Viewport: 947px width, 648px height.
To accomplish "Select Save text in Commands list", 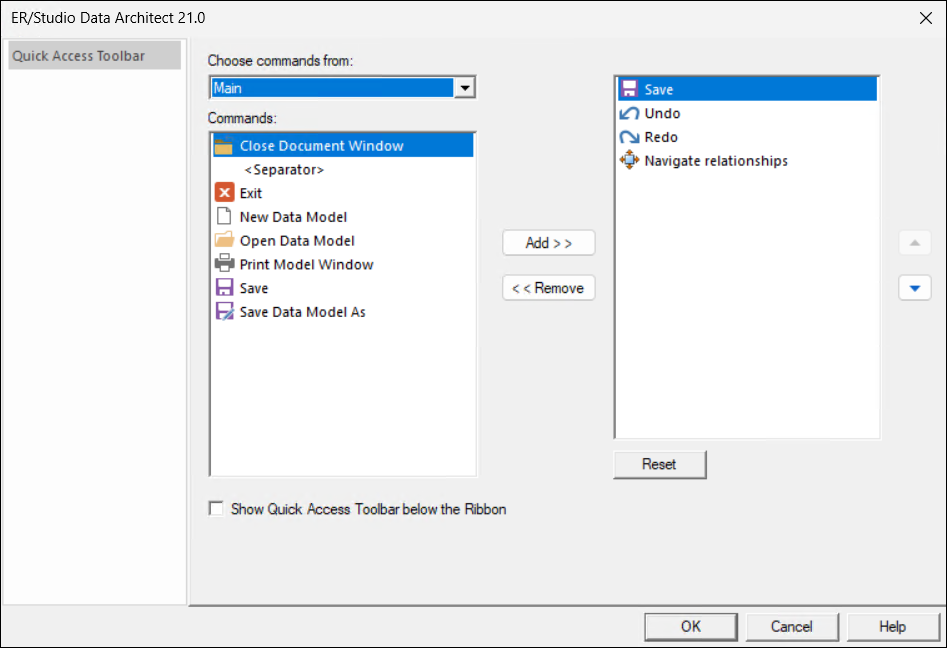I will (254, 288).
